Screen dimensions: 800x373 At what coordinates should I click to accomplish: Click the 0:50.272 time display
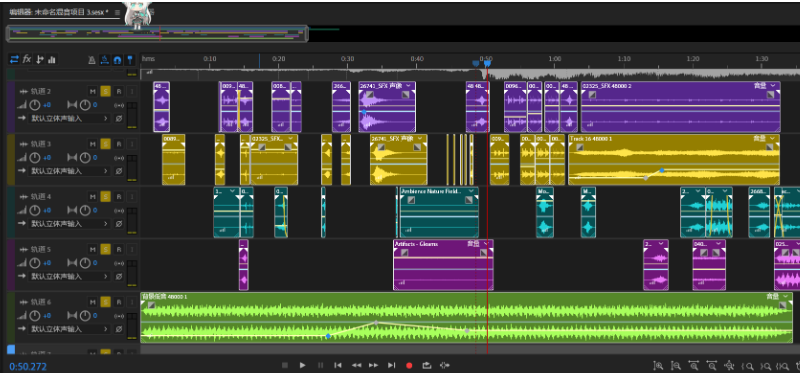(28, 366)
